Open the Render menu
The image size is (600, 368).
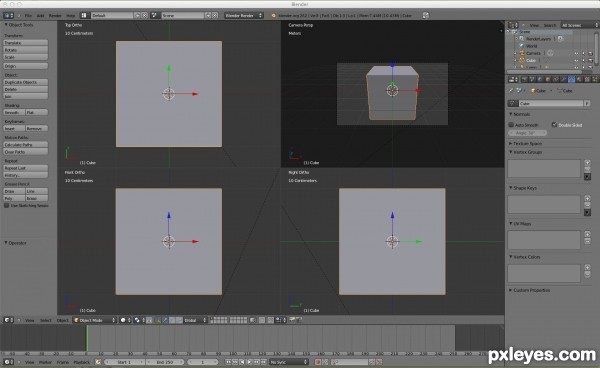(55, 16)
